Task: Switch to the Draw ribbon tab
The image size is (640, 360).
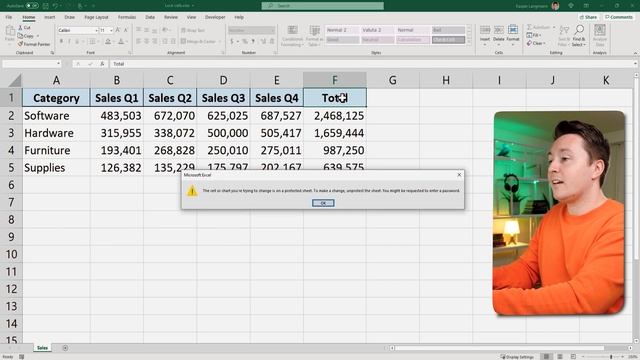Action: click(70, 17)
